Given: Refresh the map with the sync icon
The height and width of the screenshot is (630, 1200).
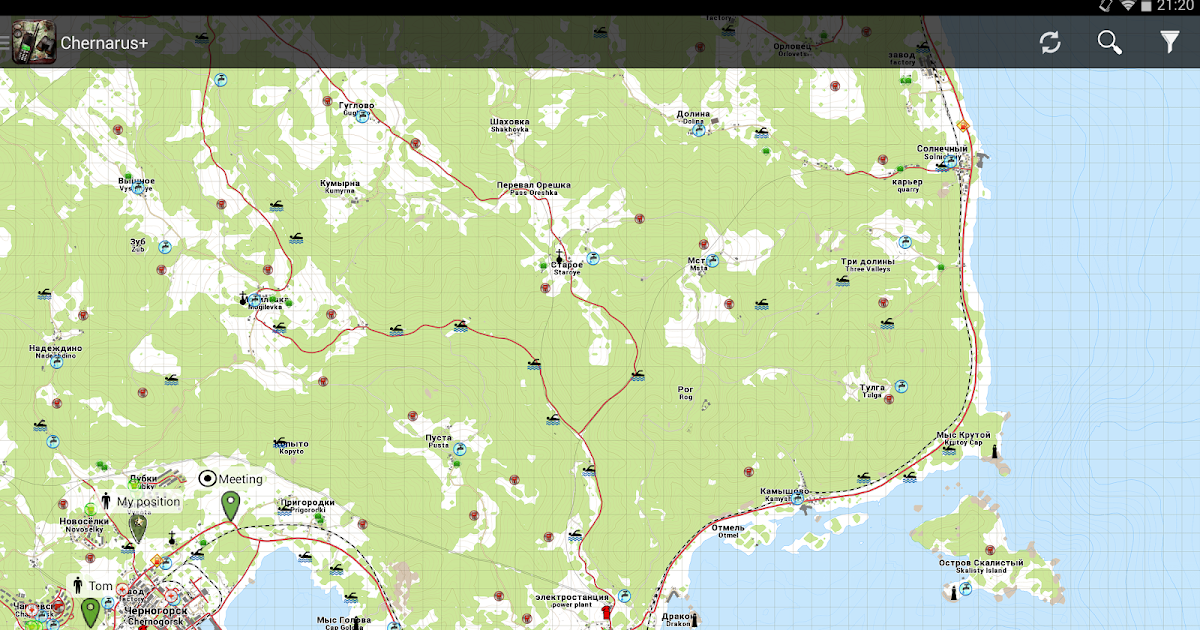Looking at the screenshot, I should pyautogui.click(x=1049, y=42).
